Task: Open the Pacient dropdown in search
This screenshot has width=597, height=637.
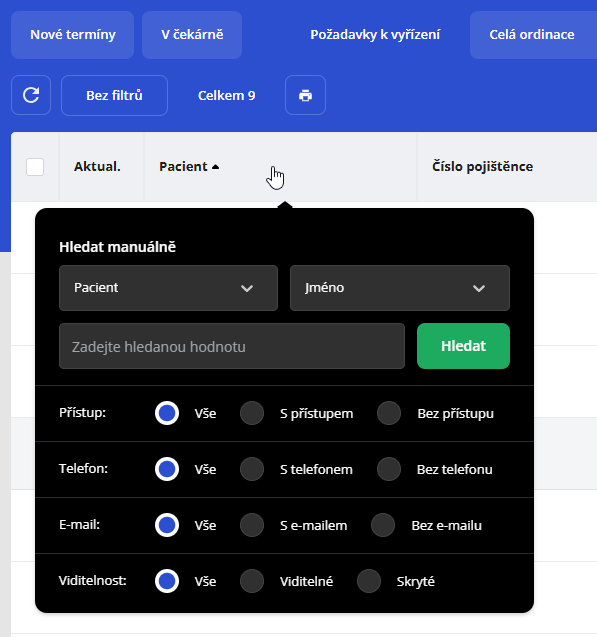Action: pyautogui.click(x=169, y=288)
